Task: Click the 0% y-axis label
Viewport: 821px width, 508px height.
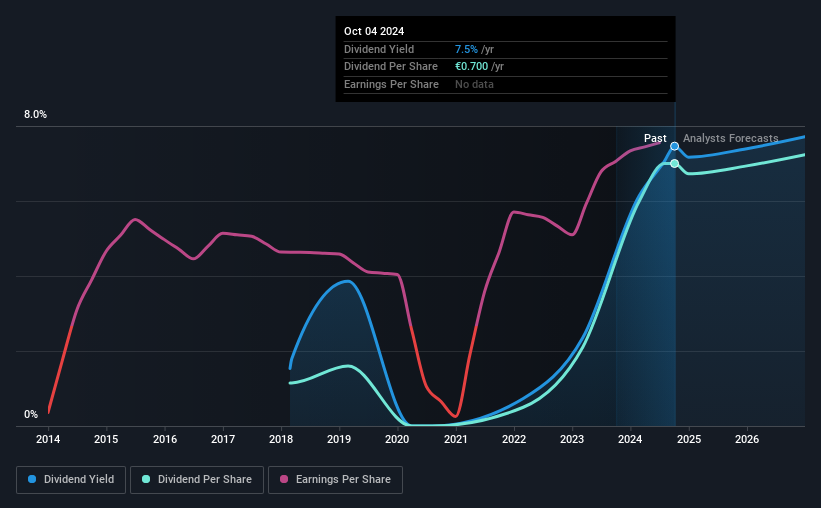Action: (31, 414)
